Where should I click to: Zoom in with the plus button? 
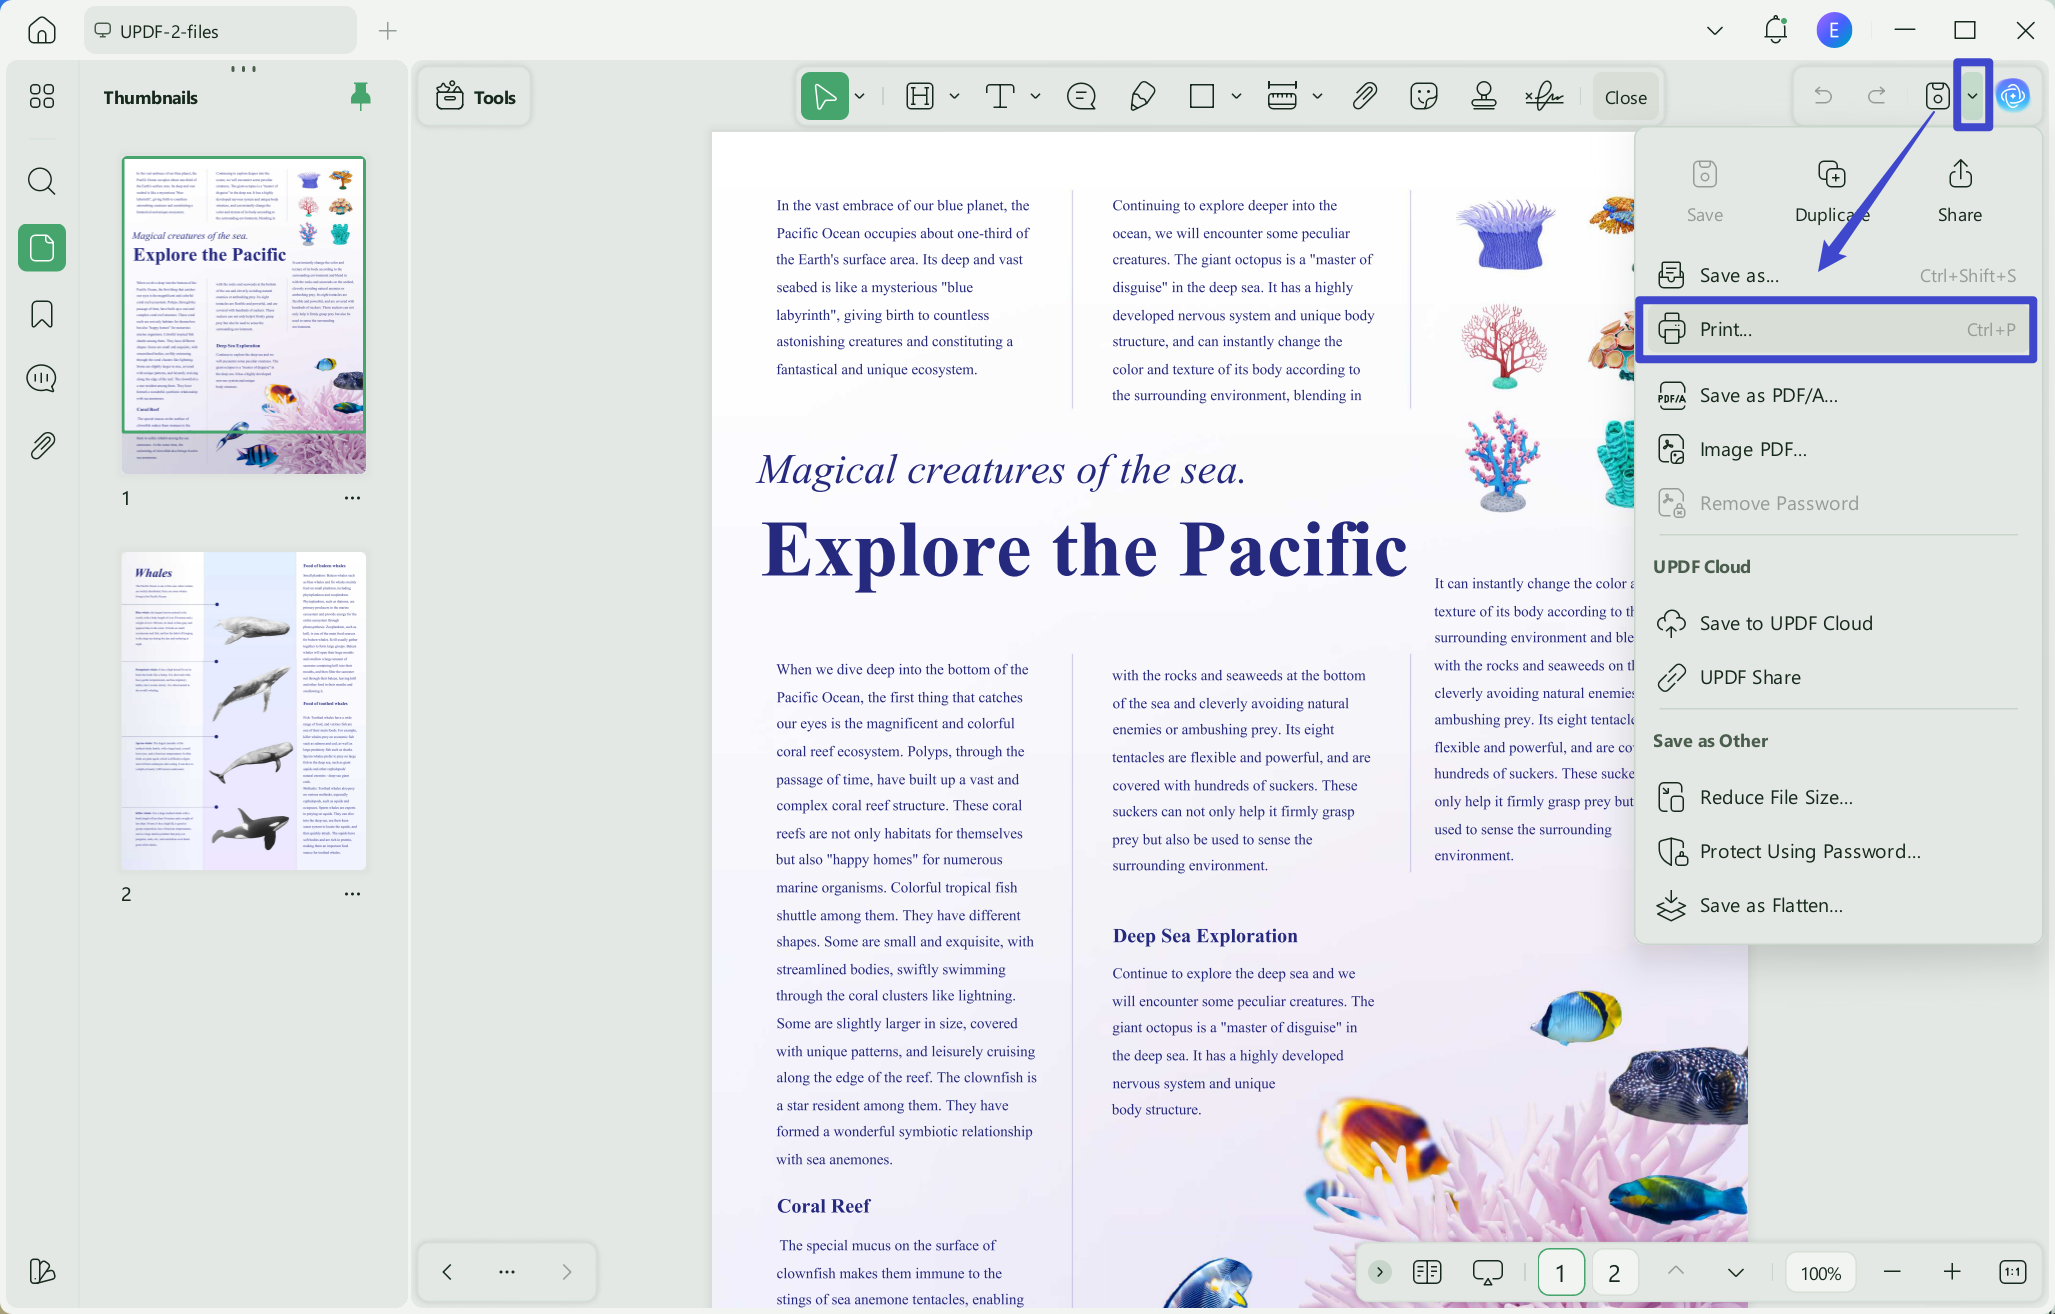click(x=1952, y=1271)
